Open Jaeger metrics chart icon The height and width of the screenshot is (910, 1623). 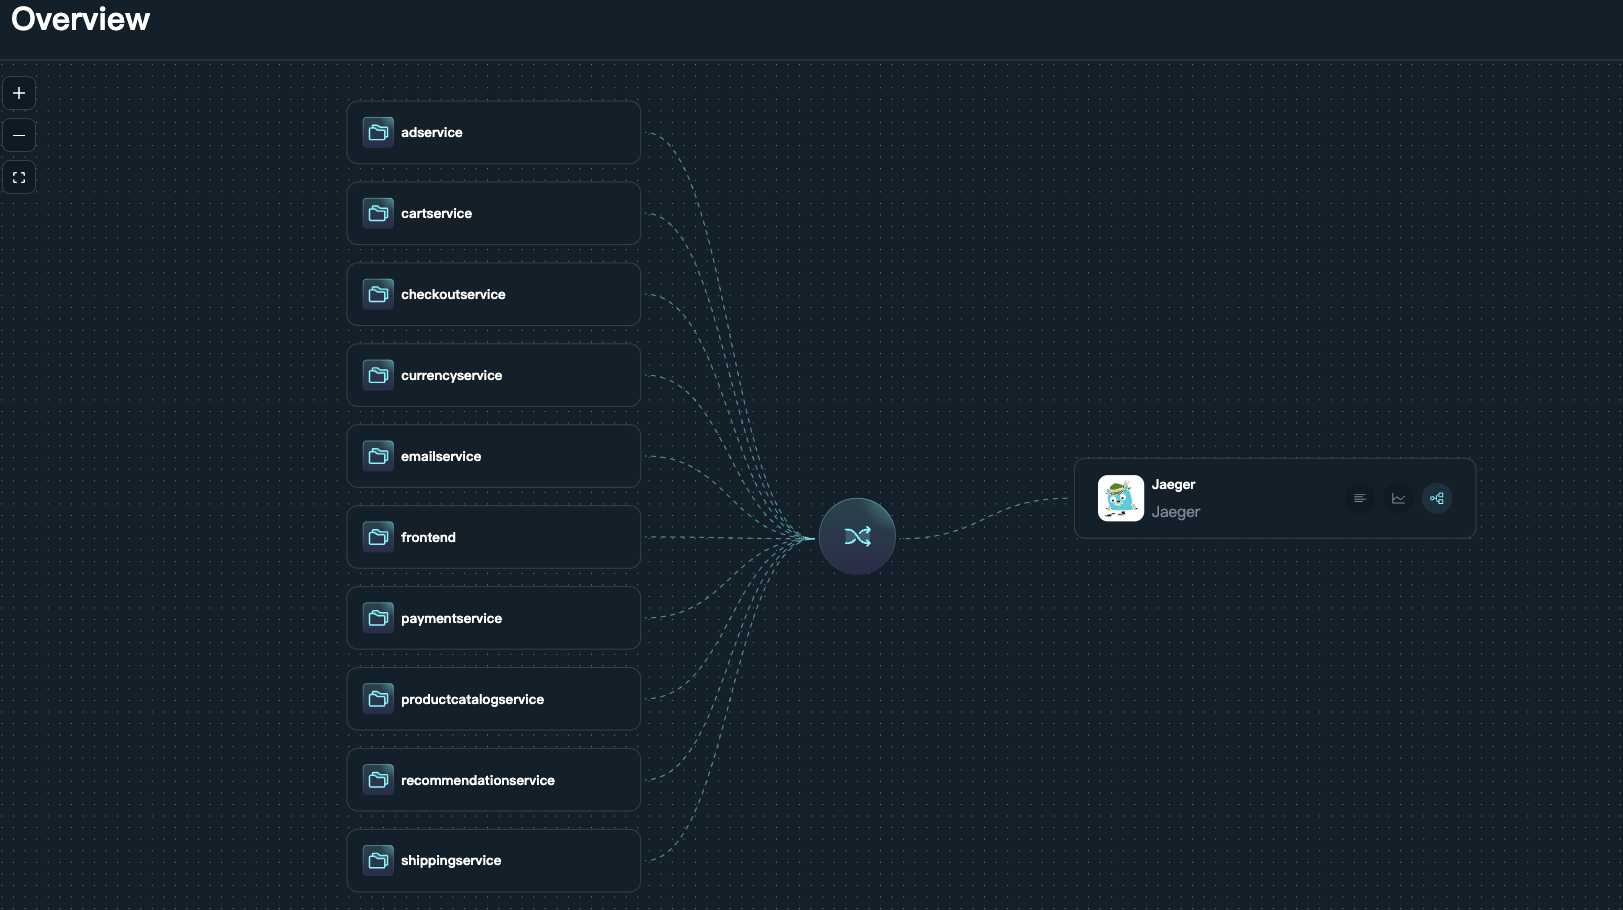pyautogui.click(x=1398, y=498)
